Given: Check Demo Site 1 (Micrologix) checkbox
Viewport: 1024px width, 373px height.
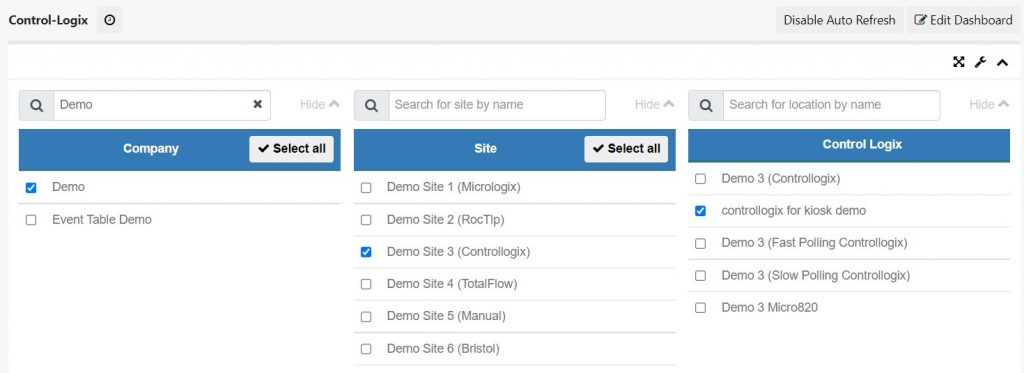Looking at the screenshot, I should (x=366, y=188).
